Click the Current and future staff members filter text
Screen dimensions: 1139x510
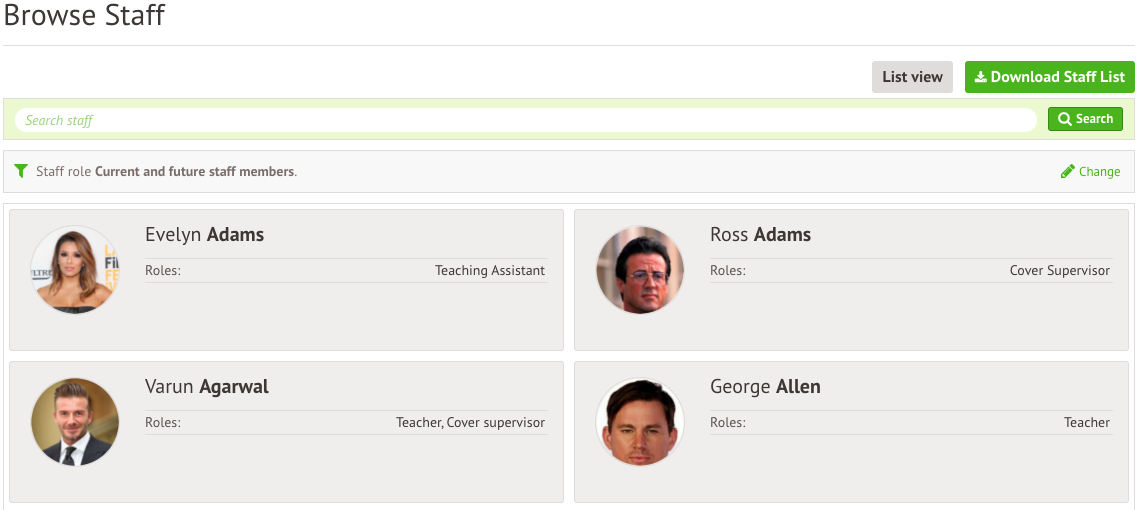pyautogui.click(x=195, y=171)
